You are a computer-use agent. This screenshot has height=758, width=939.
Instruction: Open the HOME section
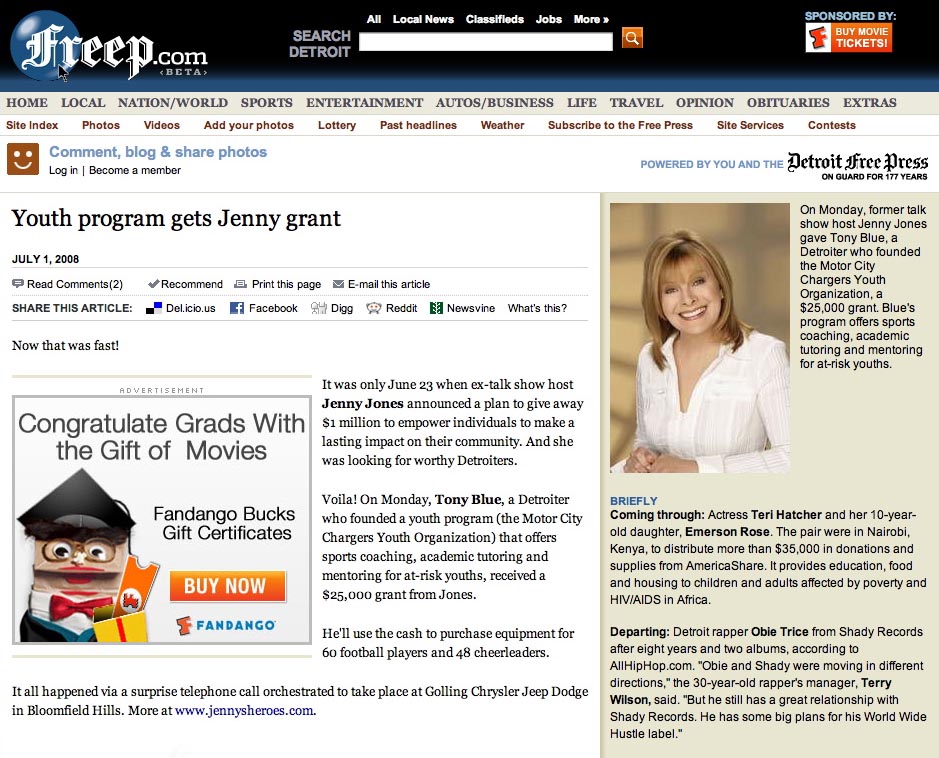[27, 102]
